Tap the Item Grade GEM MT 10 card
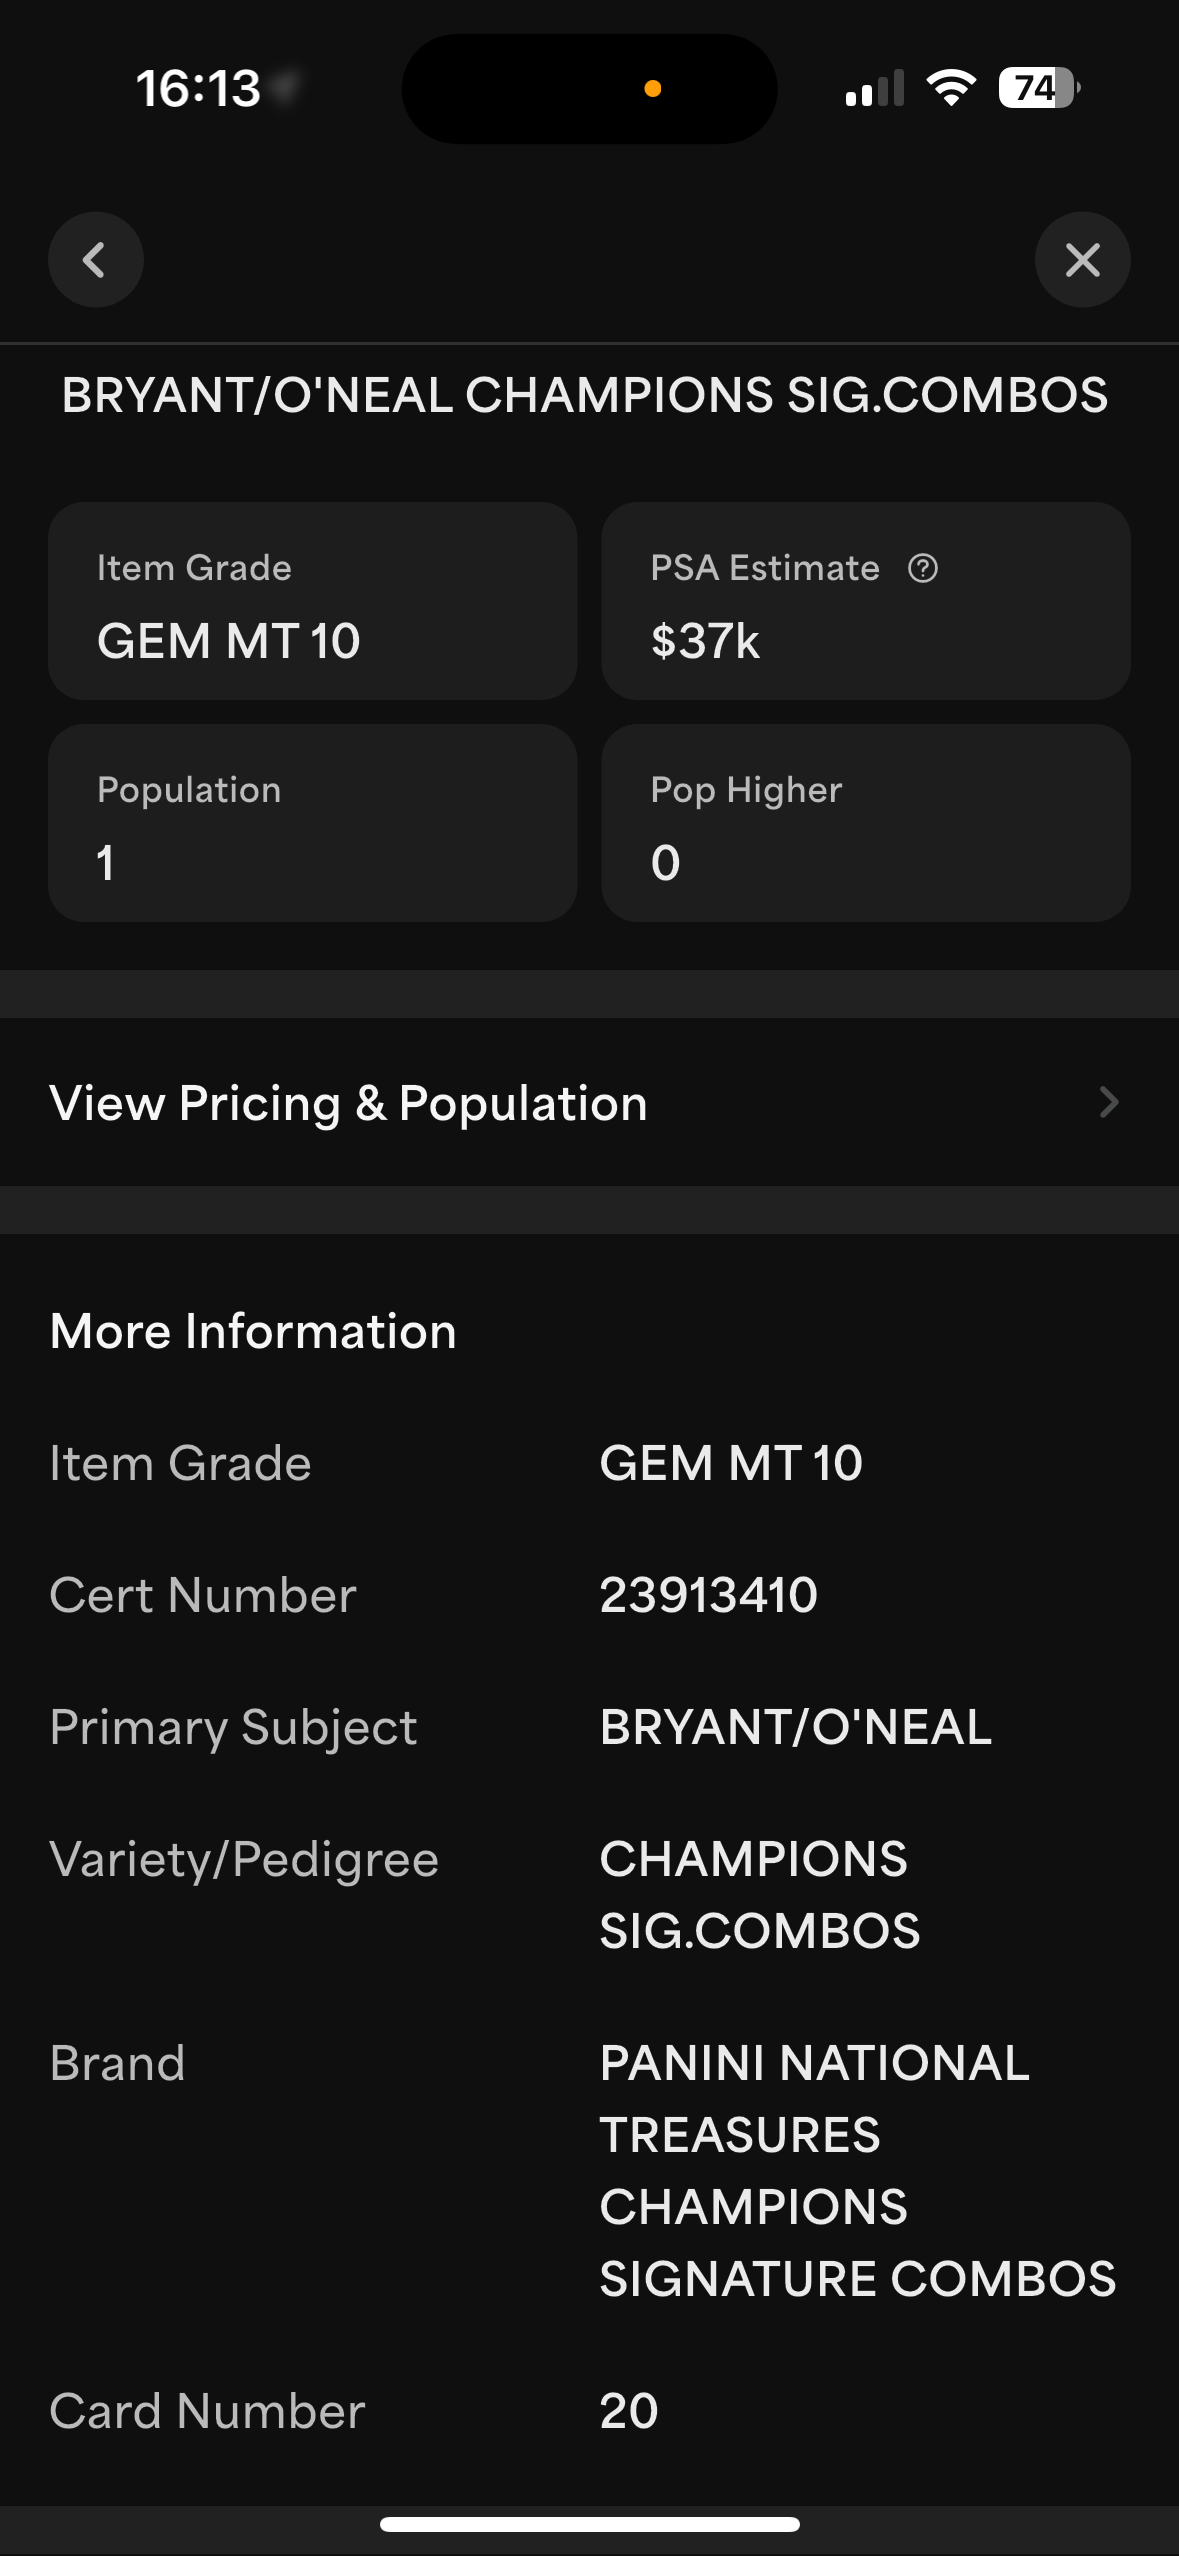1179x2556 pixels. pos(312,601)
